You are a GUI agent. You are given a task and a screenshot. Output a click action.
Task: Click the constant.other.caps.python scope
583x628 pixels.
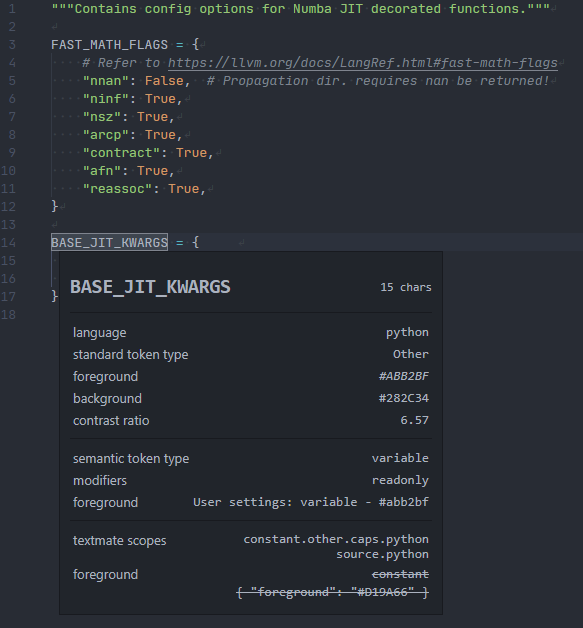(x=336, y=539)
